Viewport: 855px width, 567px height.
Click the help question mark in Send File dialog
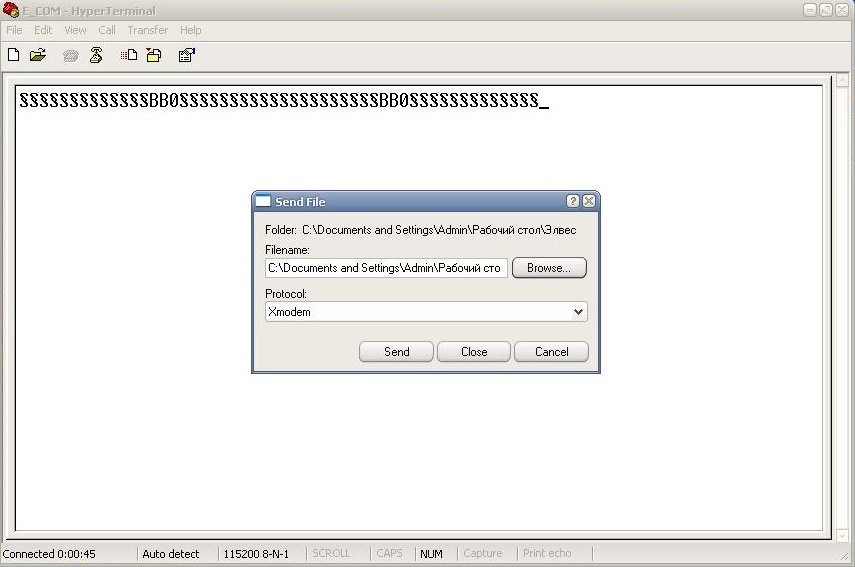pos(573,201)
